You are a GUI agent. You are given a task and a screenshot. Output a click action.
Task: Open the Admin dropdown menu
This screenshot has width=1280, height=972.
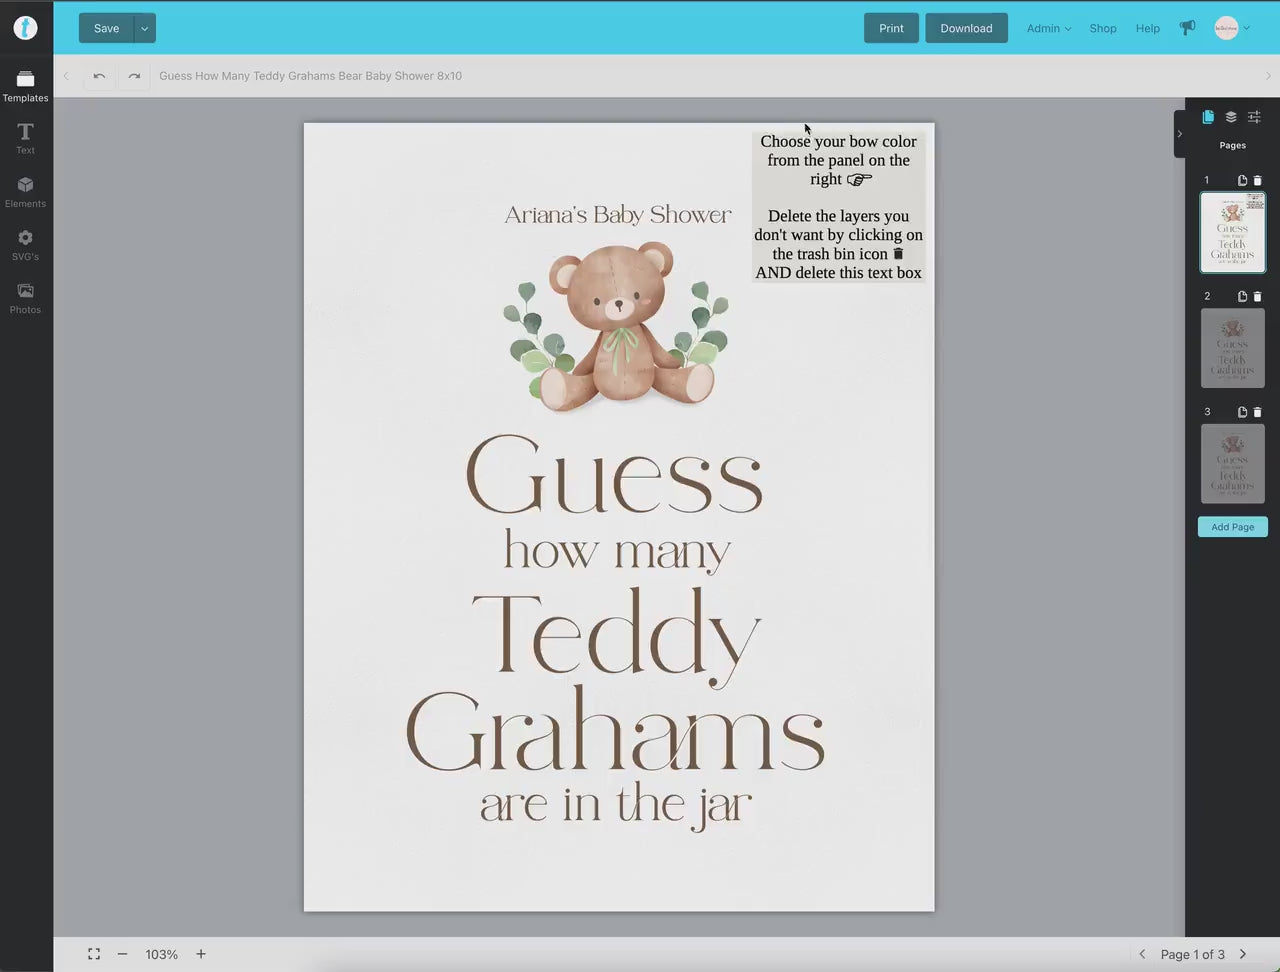point(1048,28)
